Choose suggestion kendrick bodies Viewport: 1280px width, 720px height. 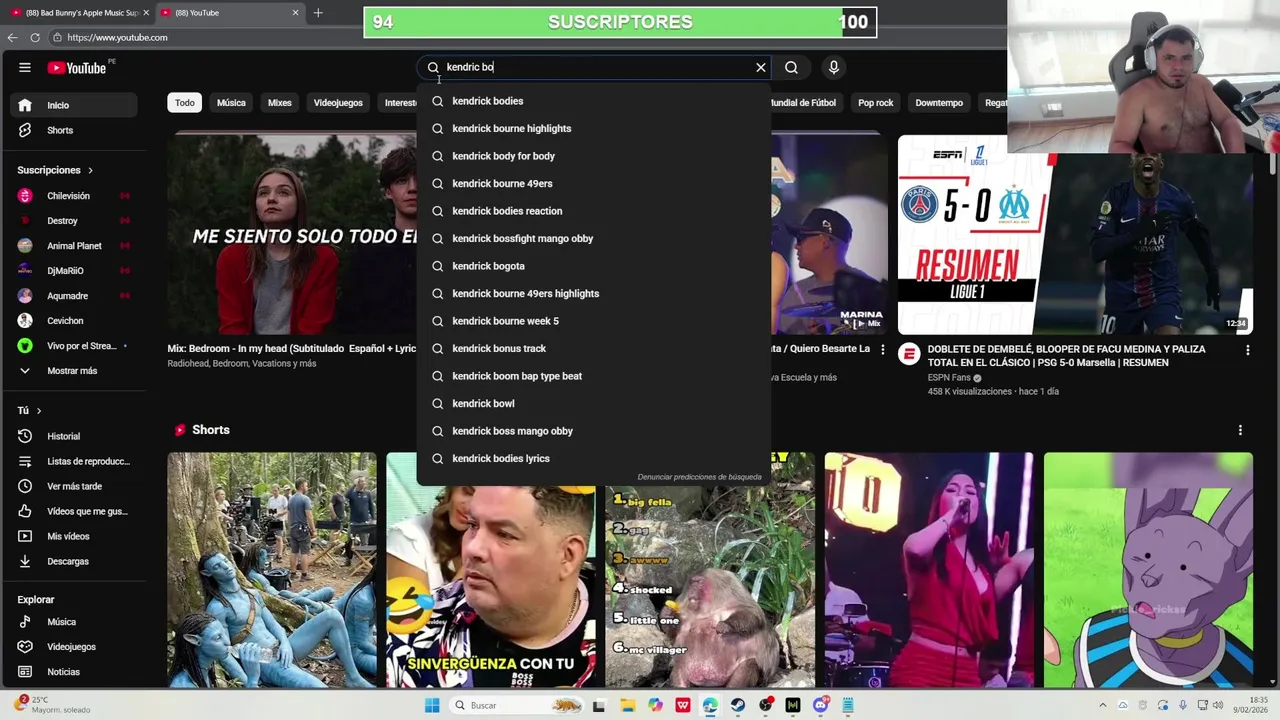[594, 101]
